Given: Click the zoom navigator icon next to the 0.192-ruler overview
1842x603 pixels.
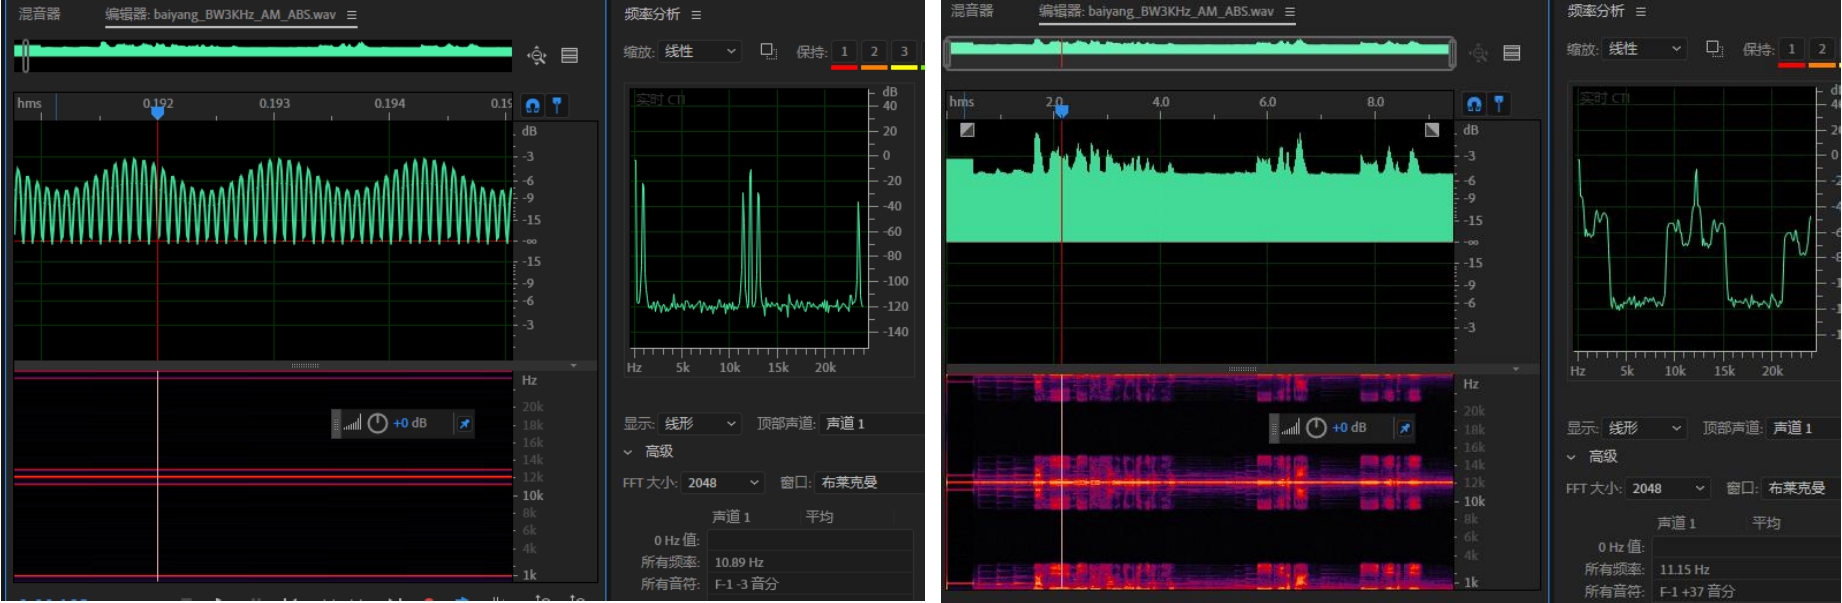Looking at the screenshot, I should point(537,55).
